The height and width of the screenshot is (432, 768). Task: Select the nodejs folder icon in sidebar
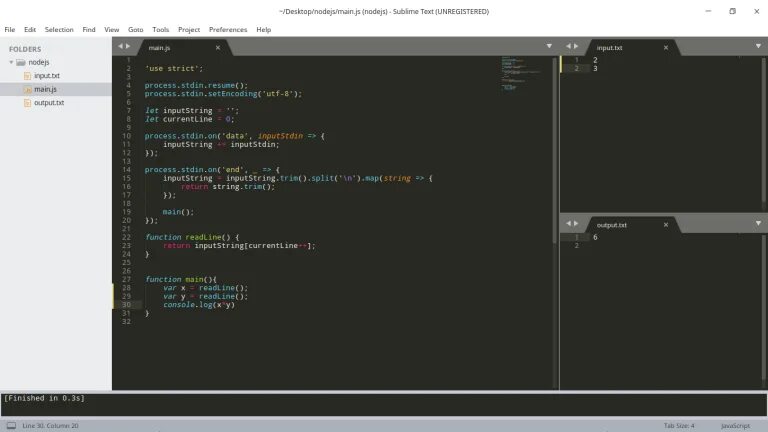point(21,62)
